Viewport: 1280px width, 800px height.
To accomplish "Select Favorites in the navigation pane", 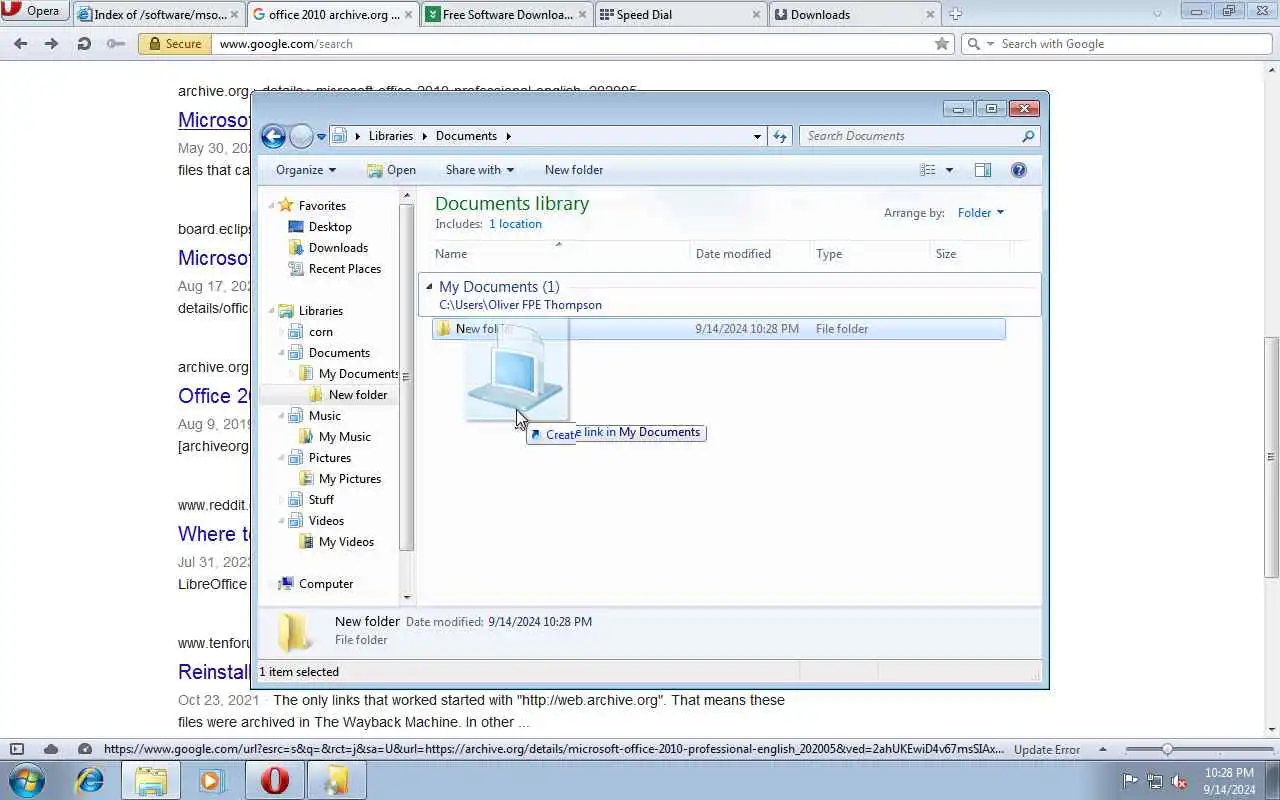I will (322, 205).
